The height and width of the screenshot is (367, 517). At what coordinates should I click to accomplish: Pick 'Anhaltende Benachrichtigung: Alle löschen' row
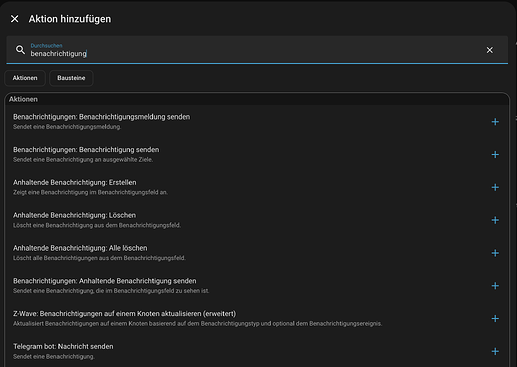(x=257, y=253)
